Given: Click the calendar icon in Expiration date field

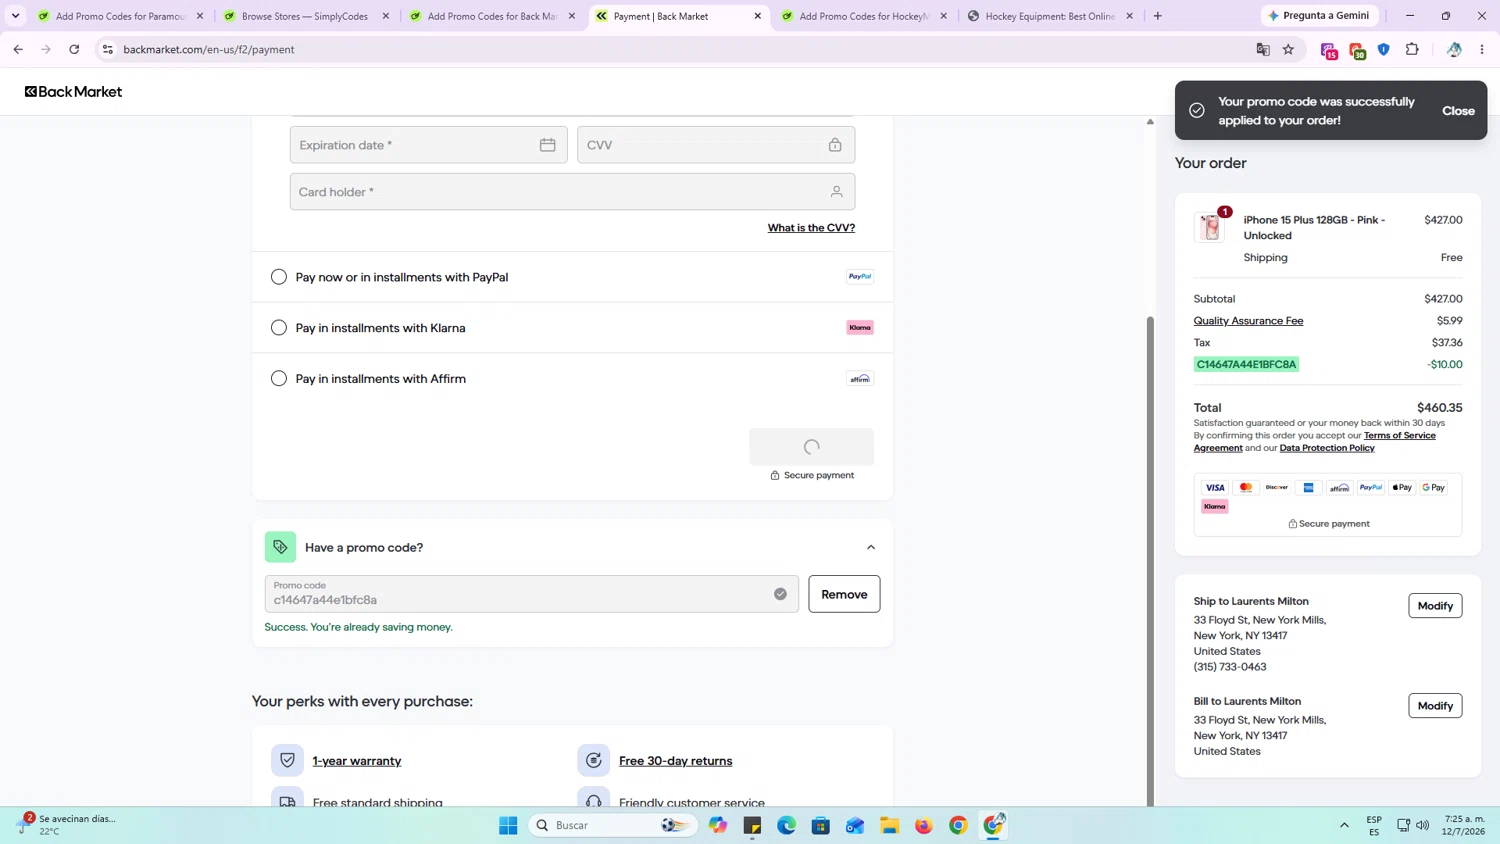Looking at the screenshot, I should tap(547, 145).
